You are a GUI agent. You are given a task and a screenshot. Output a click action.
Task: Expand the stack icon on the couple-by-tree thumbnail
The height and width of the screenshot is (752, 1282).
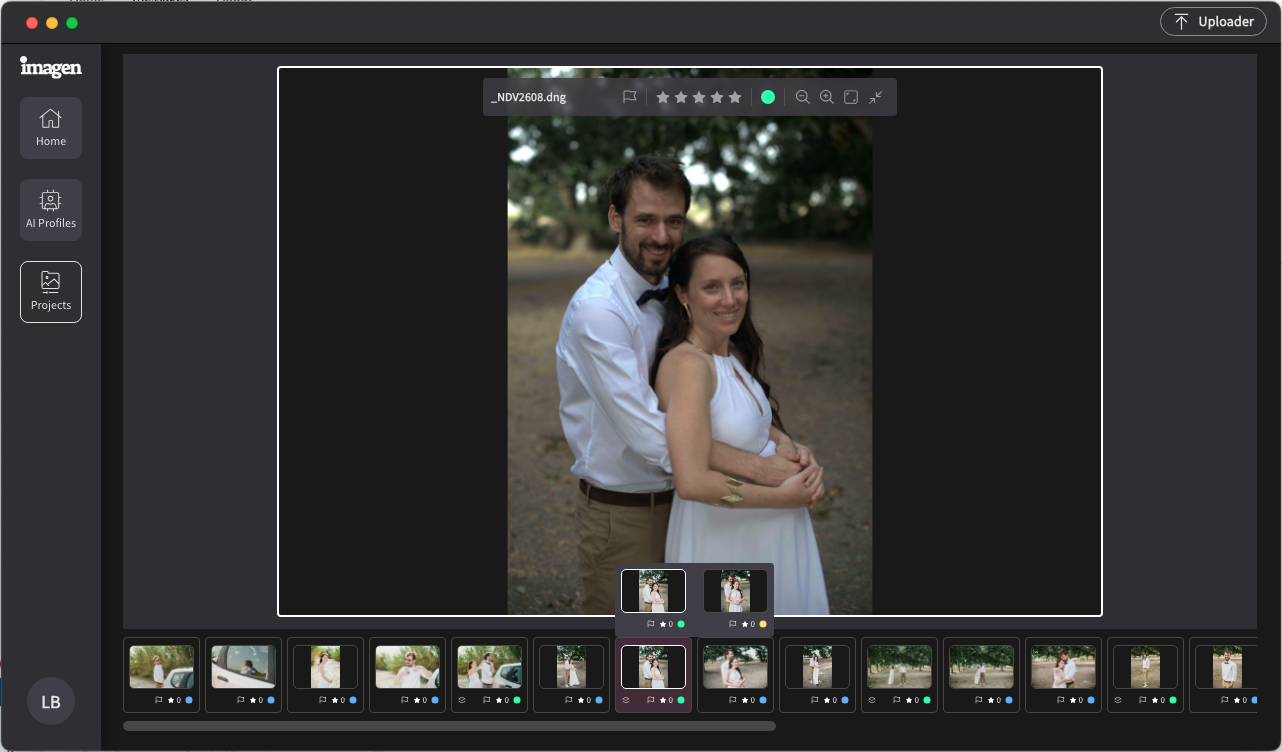[x=871, y=700]
